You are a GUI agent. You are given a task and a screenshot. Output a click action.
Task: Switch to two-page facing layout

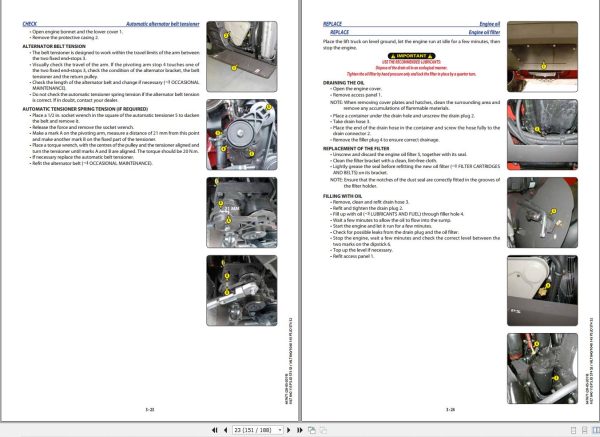(596, 430)
